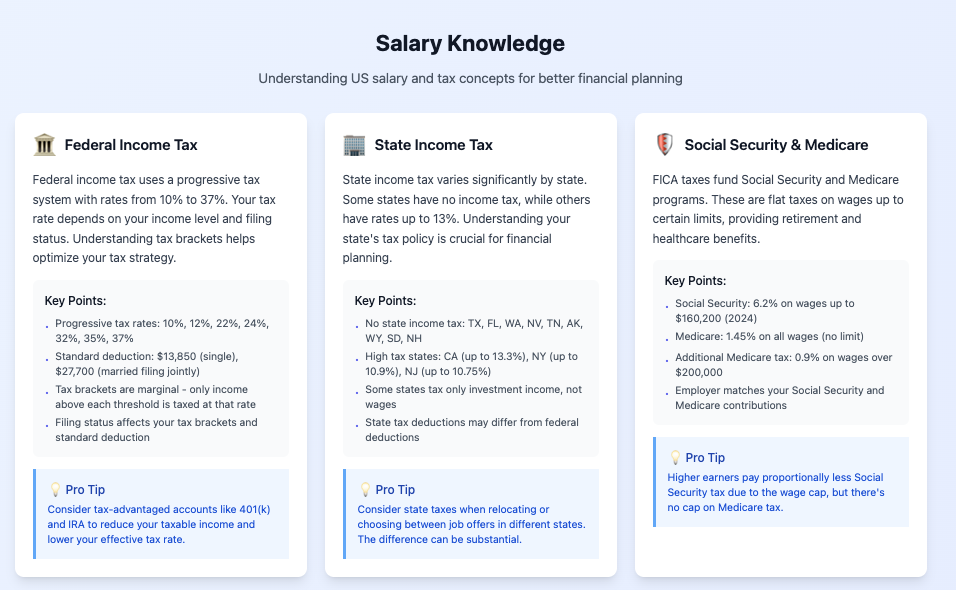Click the no state income tax bullet
Screen dimensions: 956x590
(x=470, y=331)
